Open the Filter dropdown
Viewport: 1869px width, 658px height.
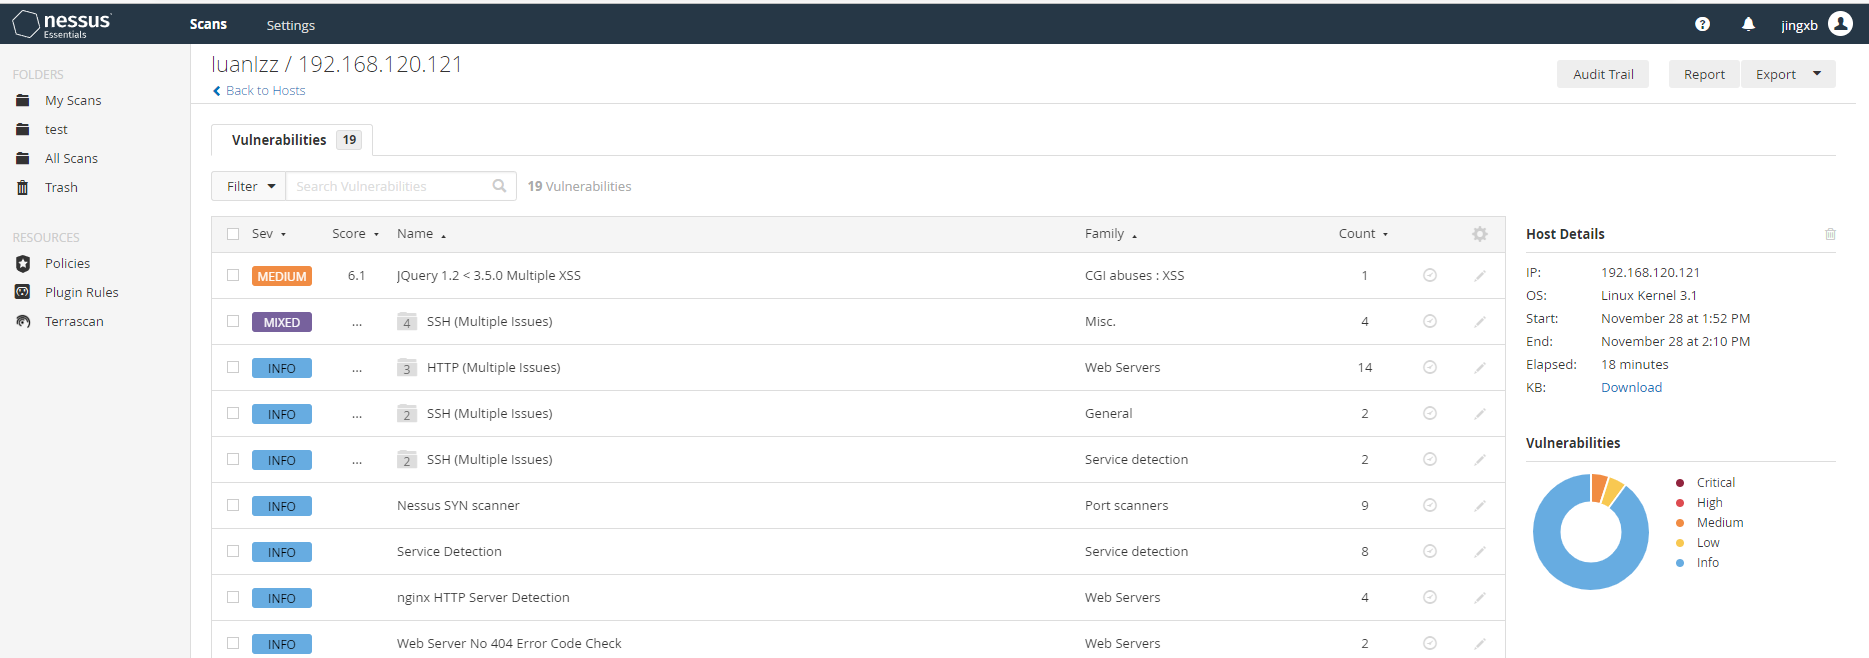pyautogui.click(x=249, y=186)
